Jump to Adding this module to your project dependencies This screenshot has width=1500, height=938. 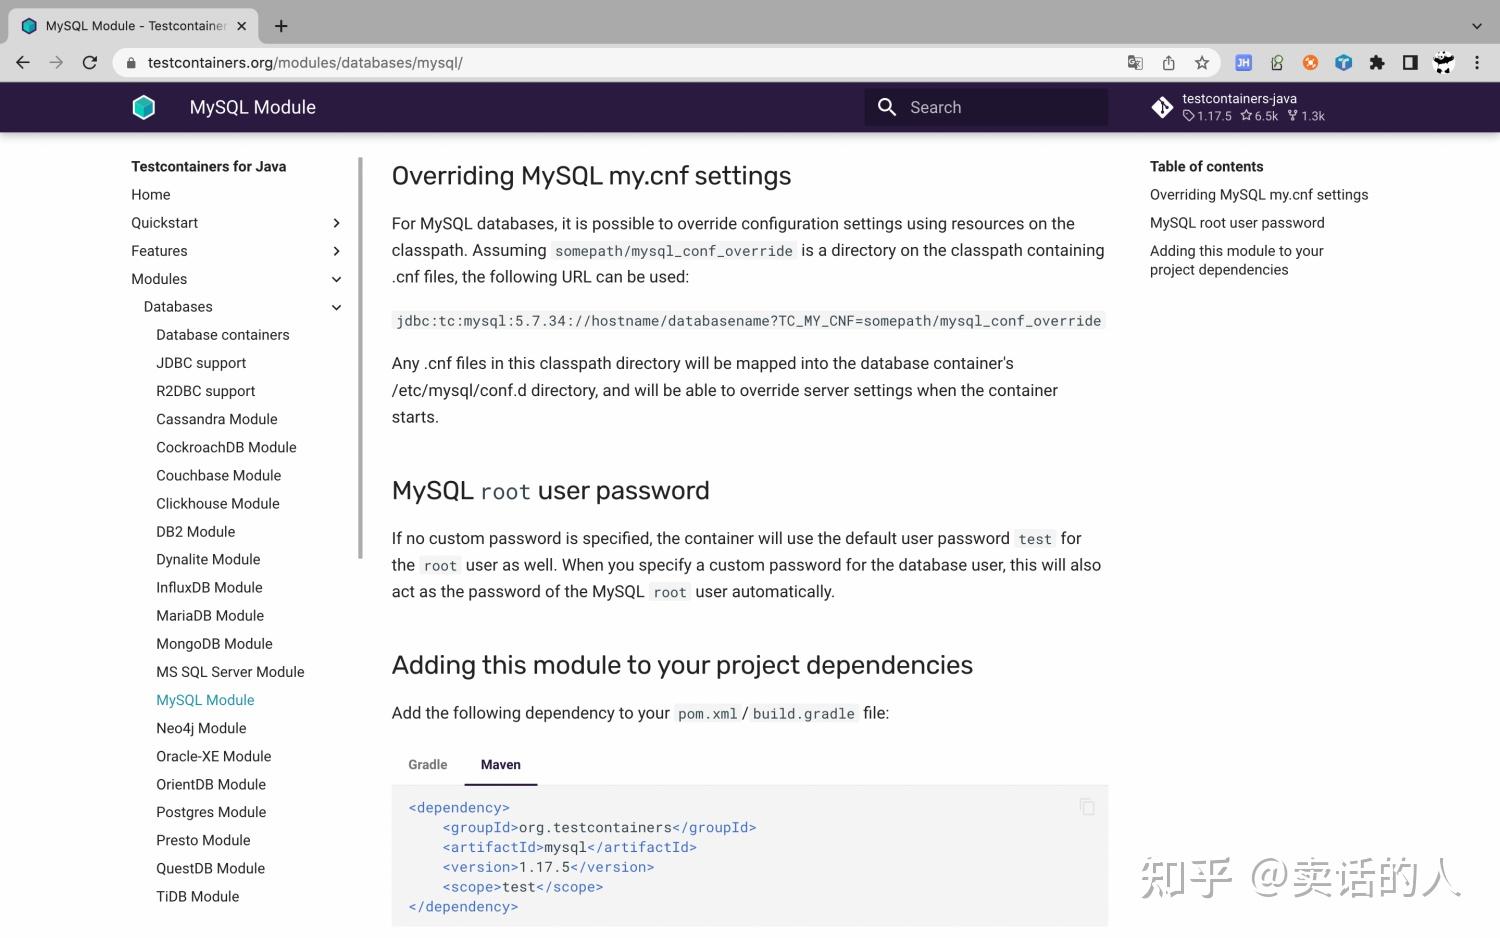[x=1236, y=260]
